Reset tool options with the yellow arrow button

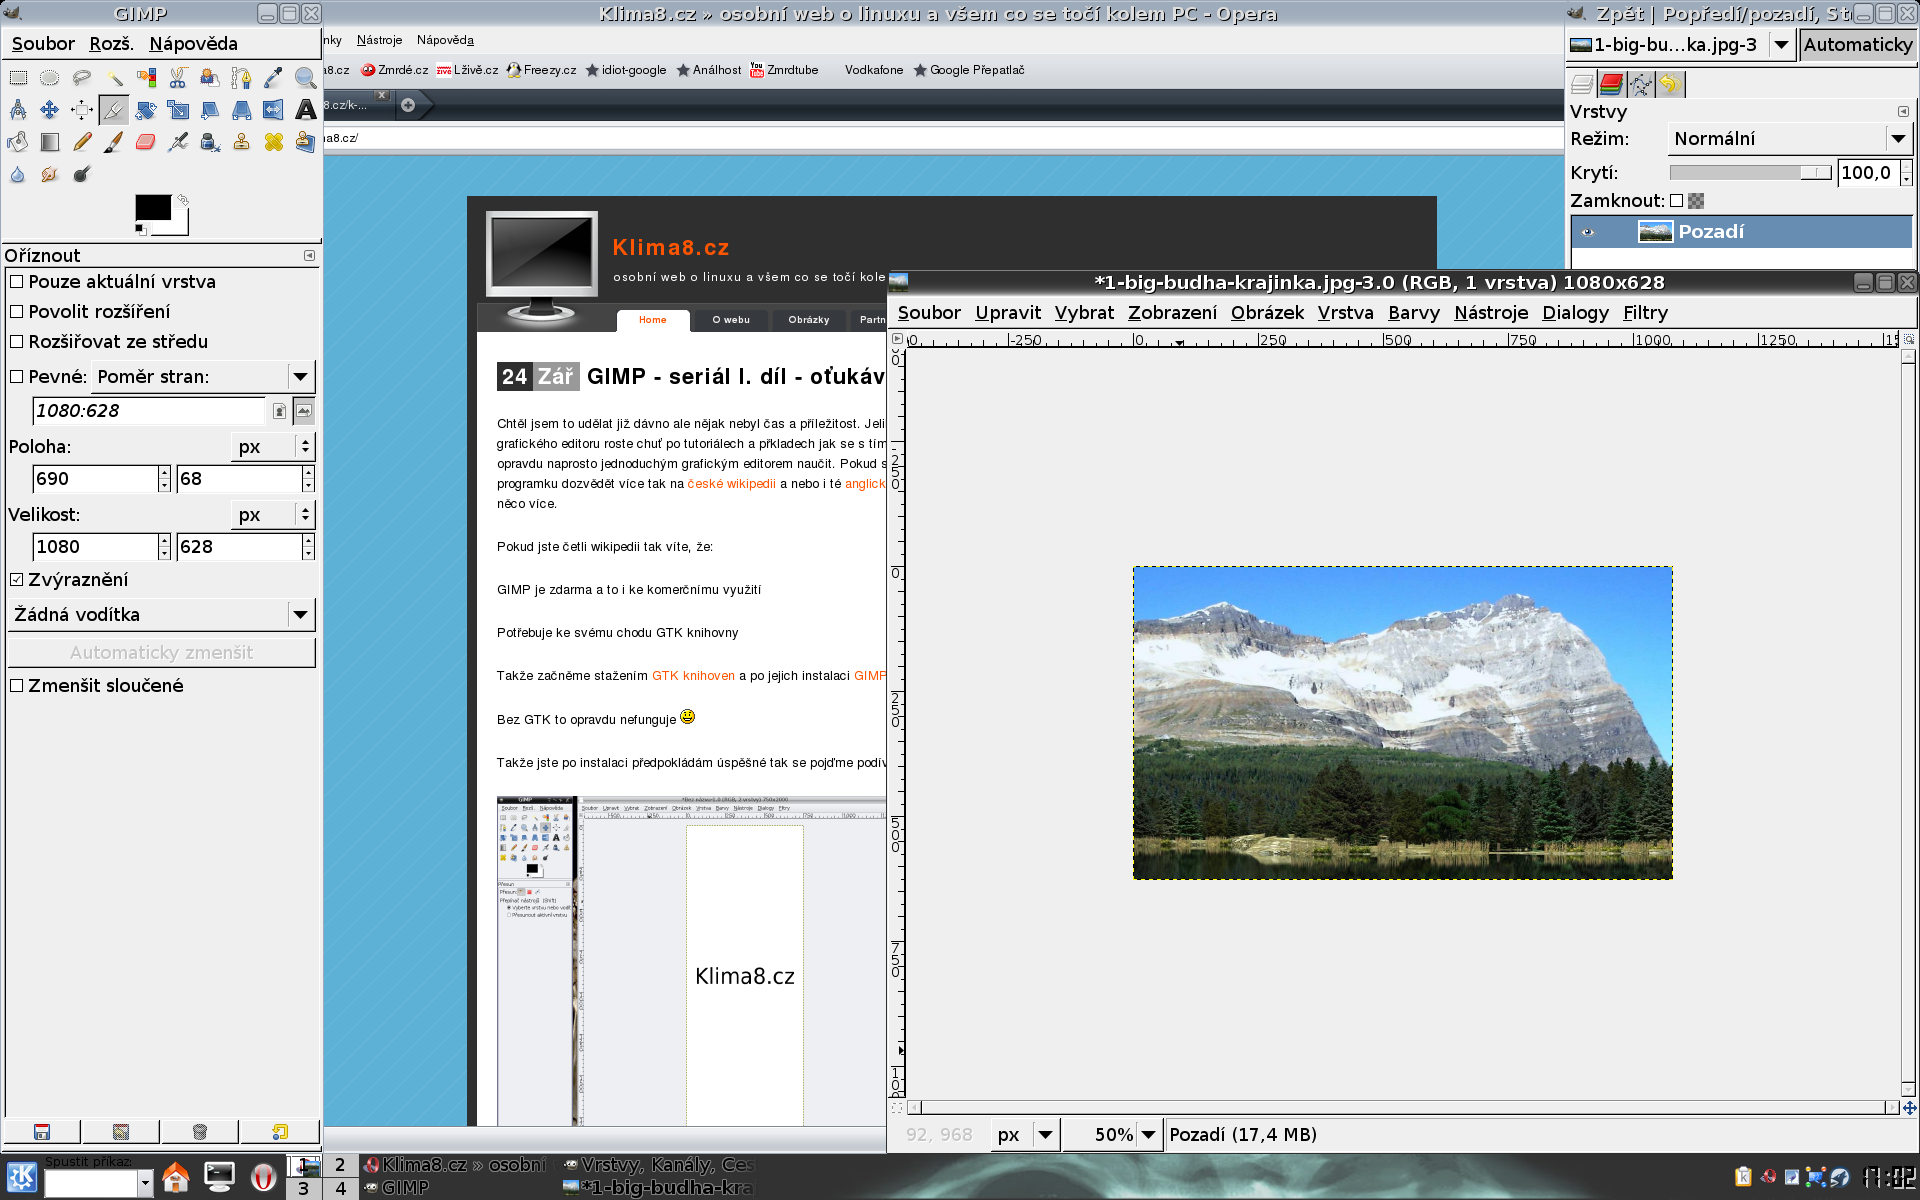[x=280, y=1132]
